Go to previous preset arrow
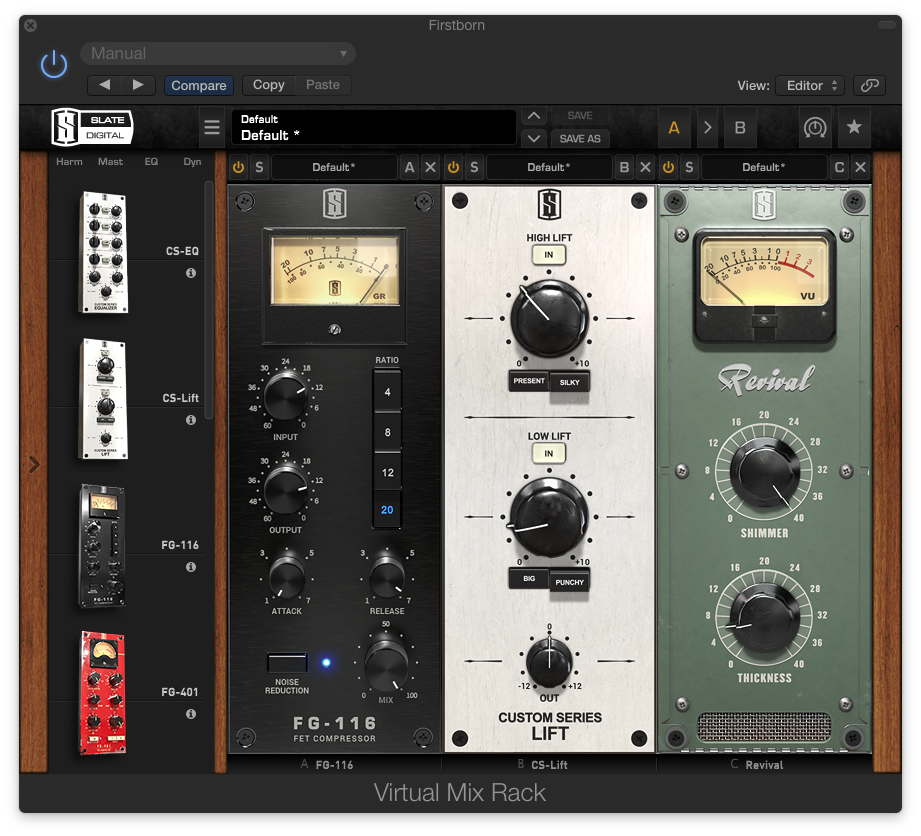Image resolution: width=921 pixels, height=836 pixels. (x=105, y=85)
